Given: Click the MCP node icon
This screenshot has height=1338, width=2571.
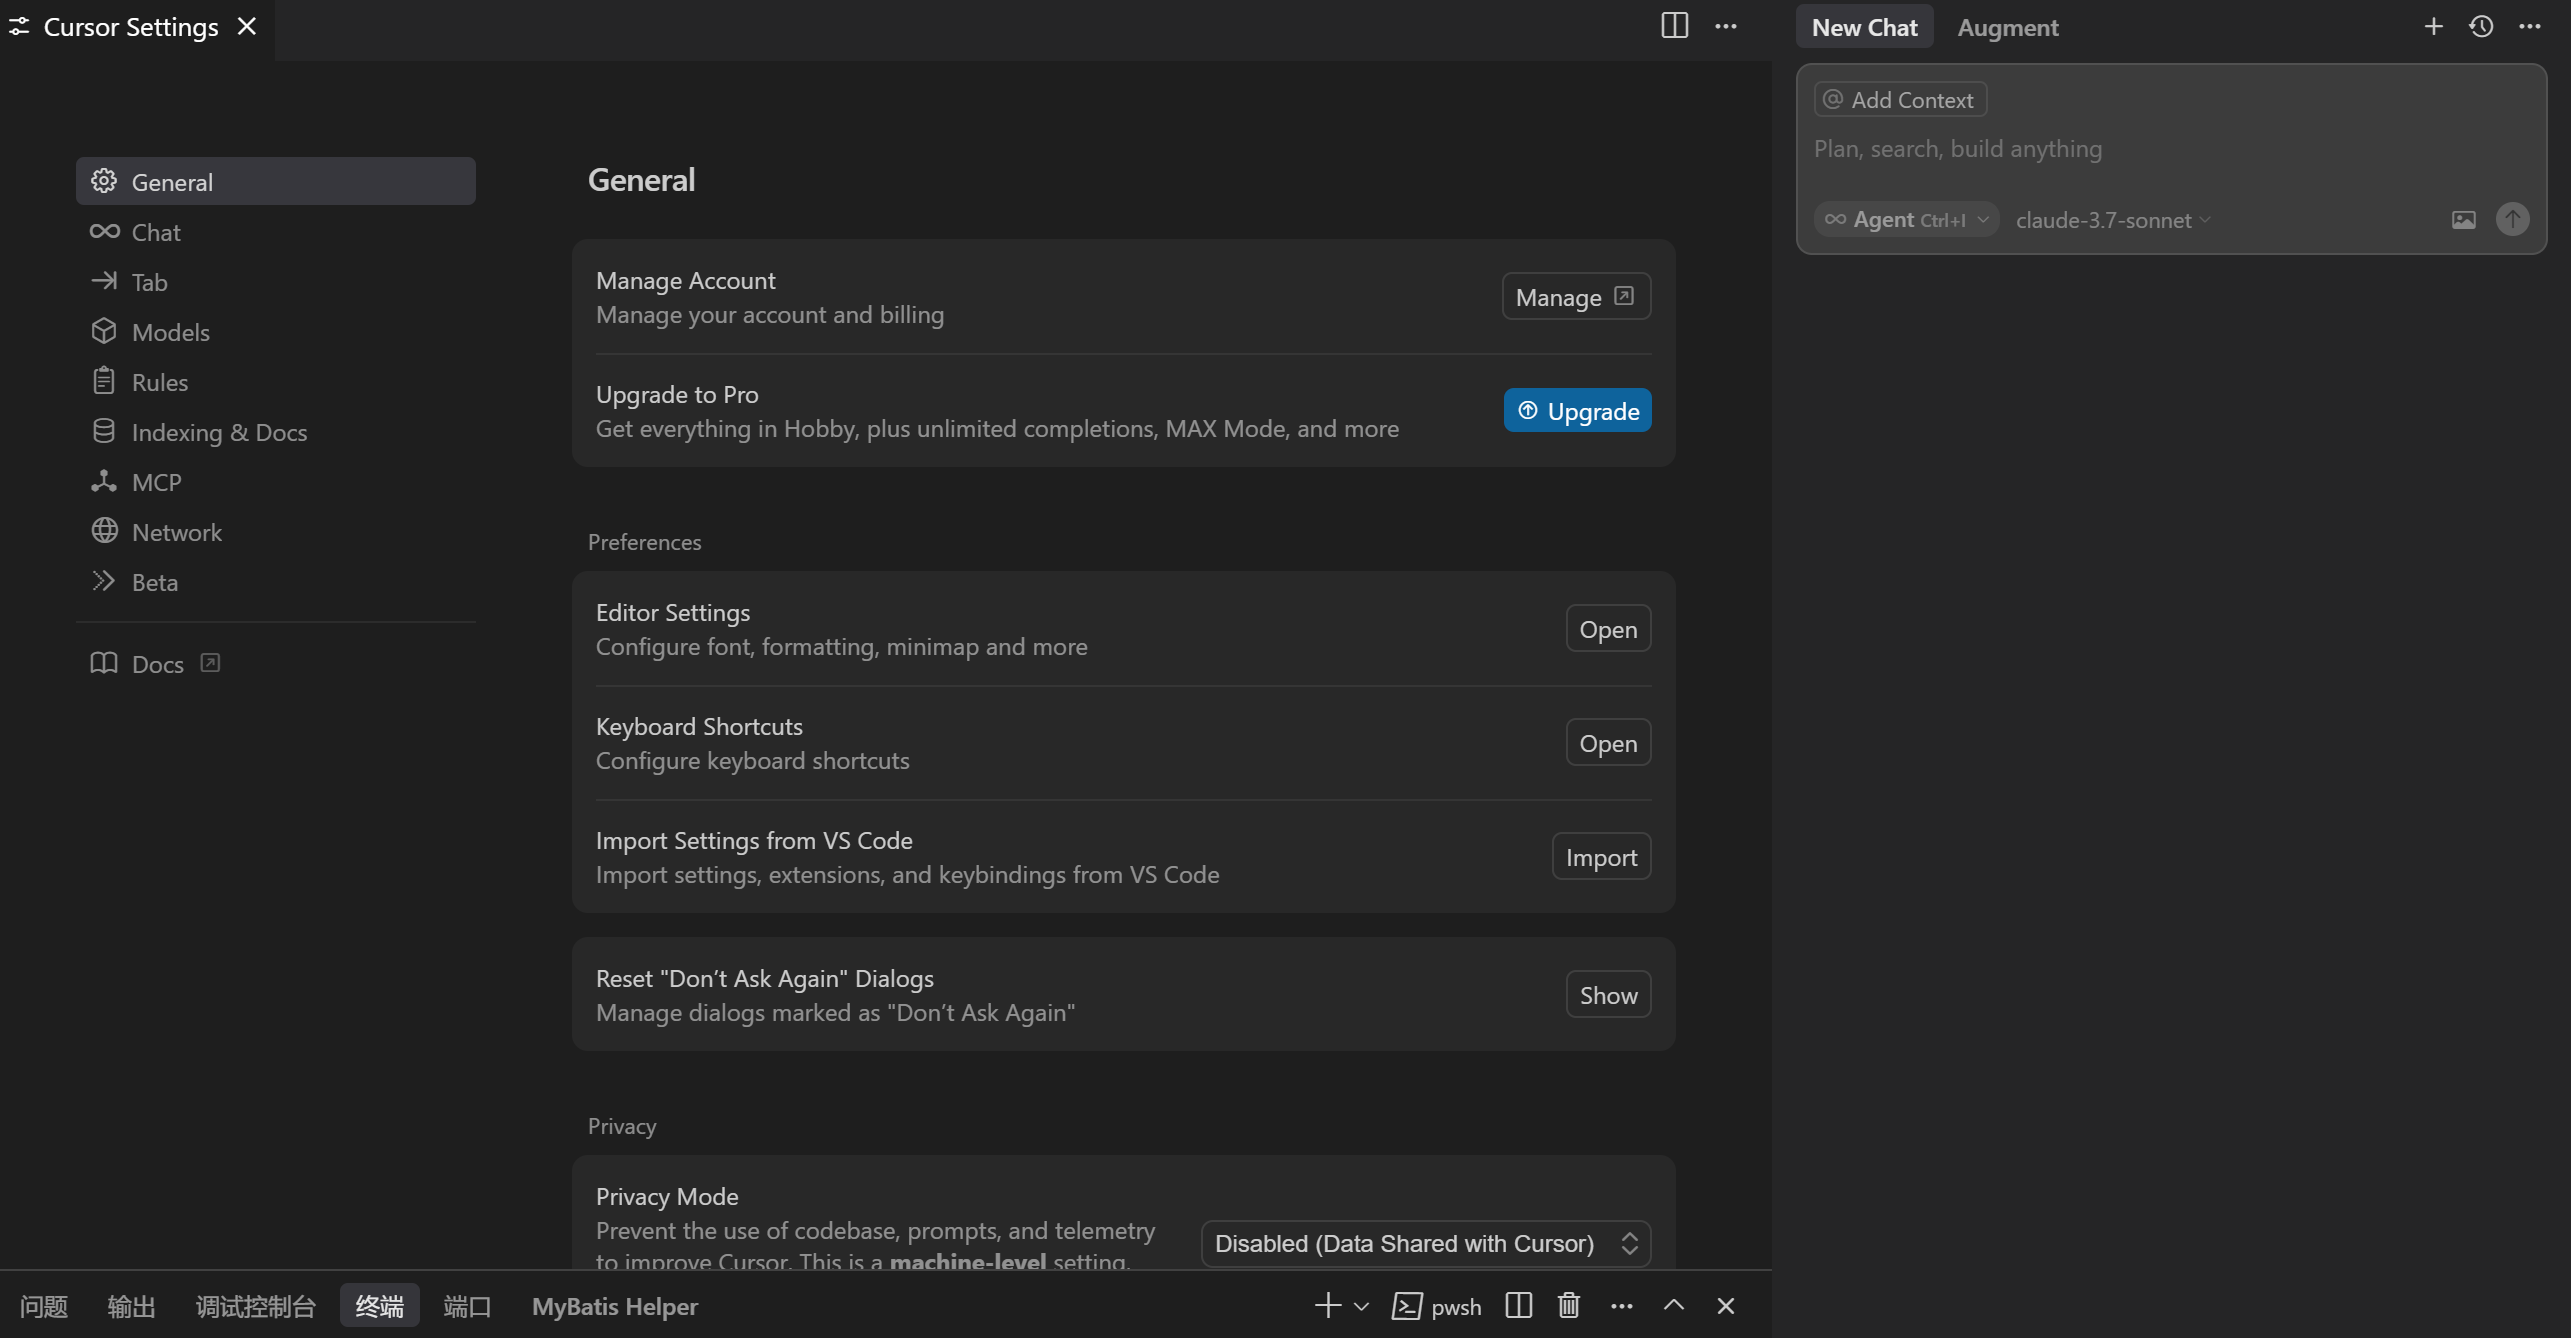Looking at the screenshot, I should [x=104, y=481].
